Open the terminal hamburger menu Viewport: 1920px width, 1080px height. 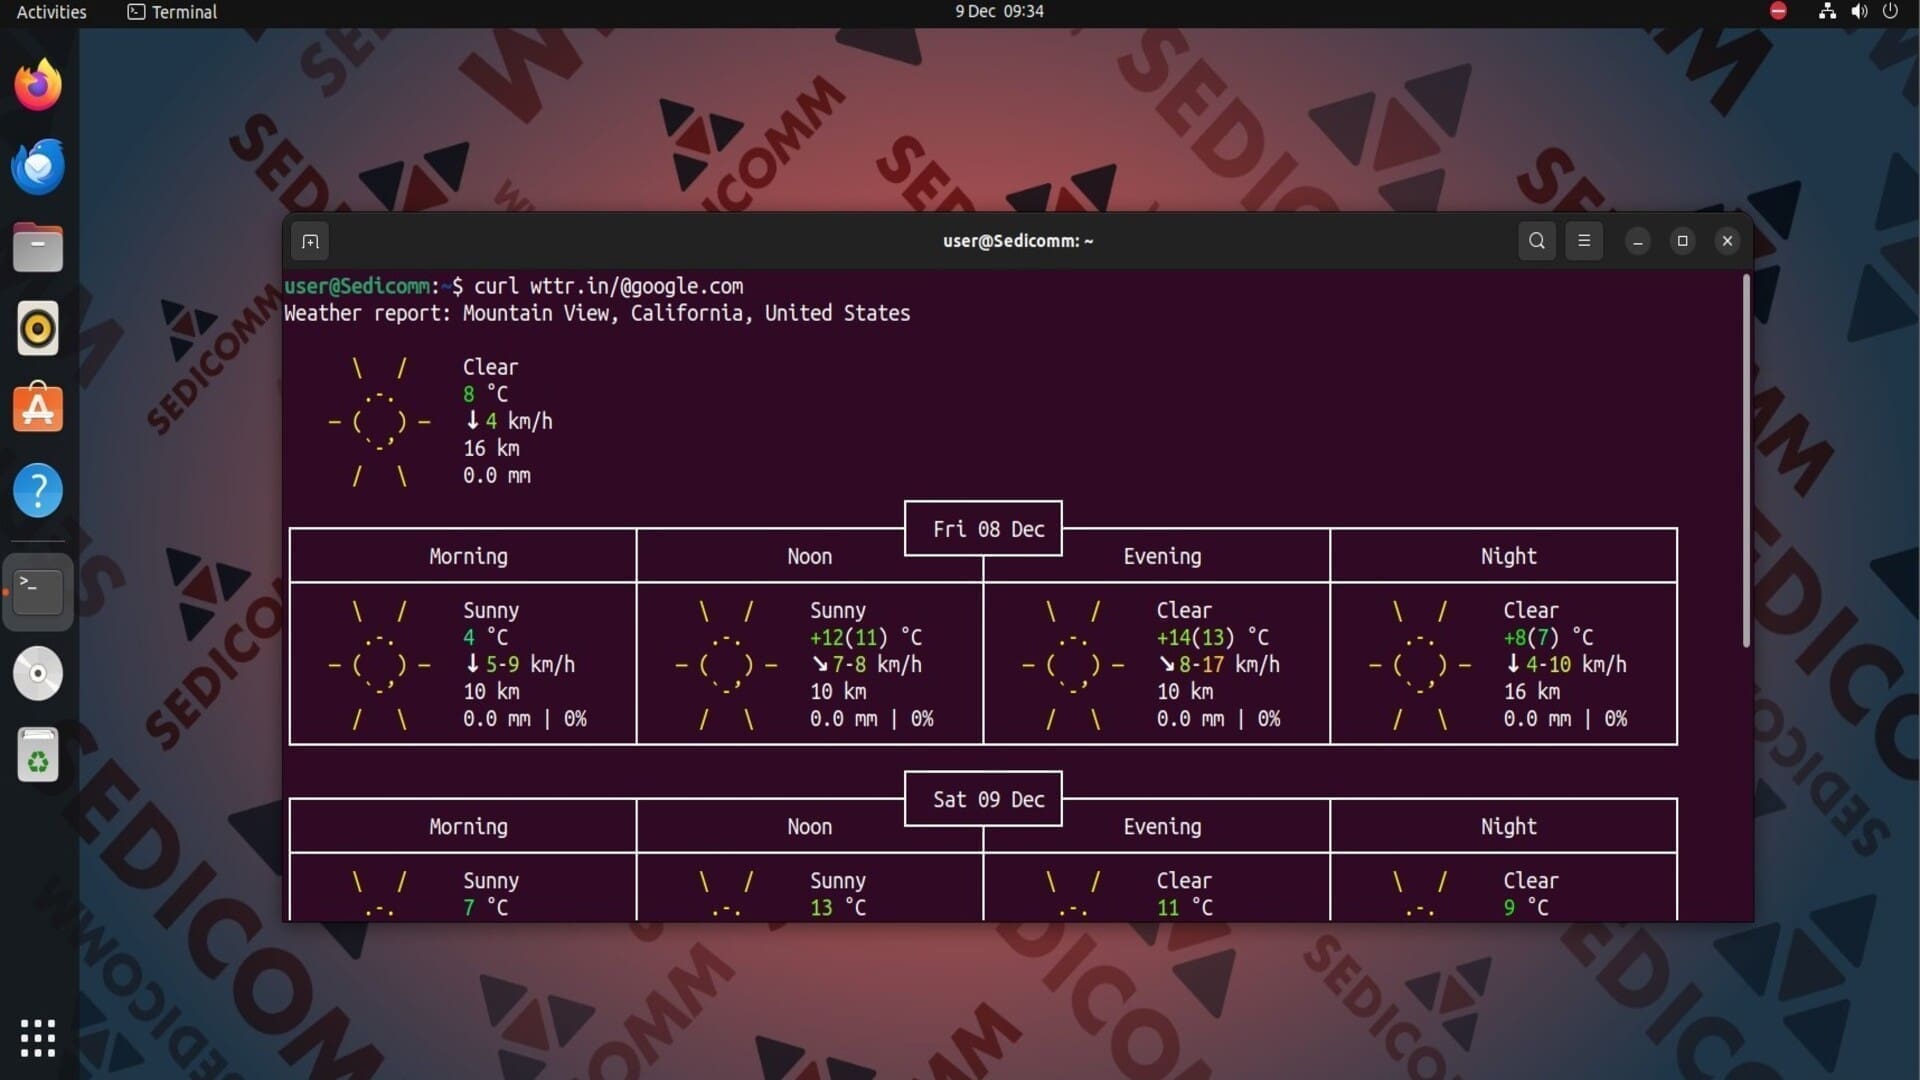pos(1584,241)
